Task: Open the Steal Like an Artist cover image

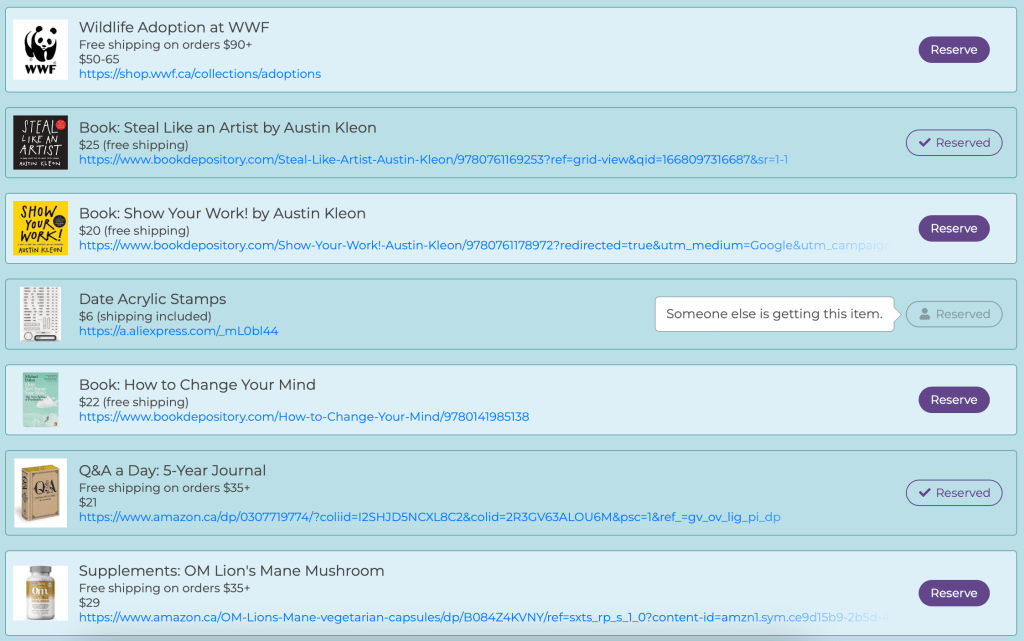Action: click(40, 142)
